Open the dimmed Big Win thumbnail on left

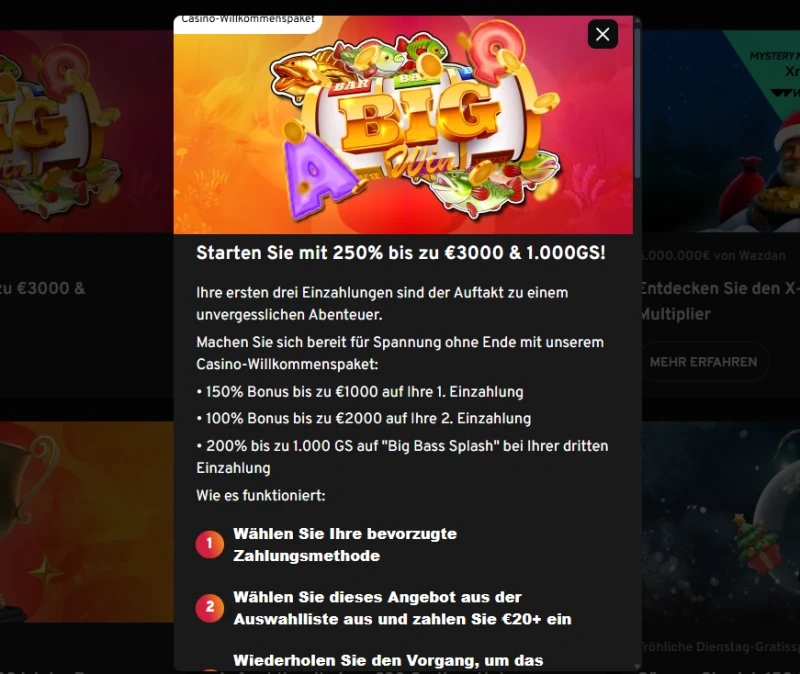87,132
